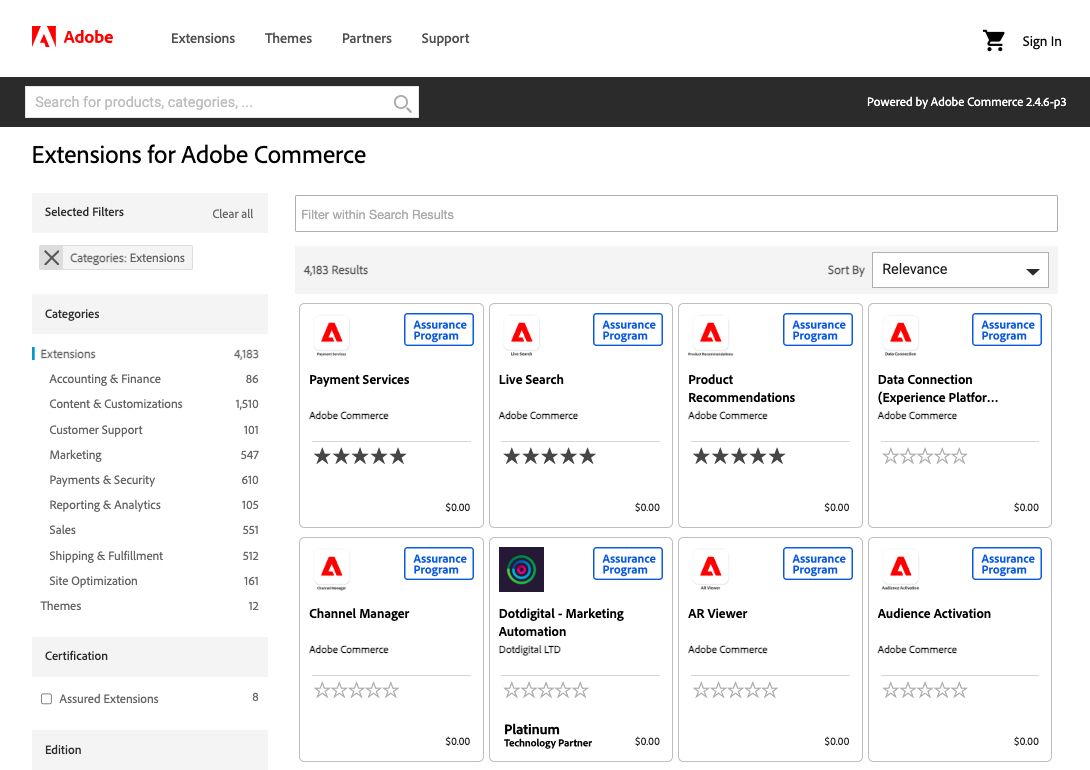Open the Themes menu item
Screen dimensions: 1090x770
pos(288,38)
